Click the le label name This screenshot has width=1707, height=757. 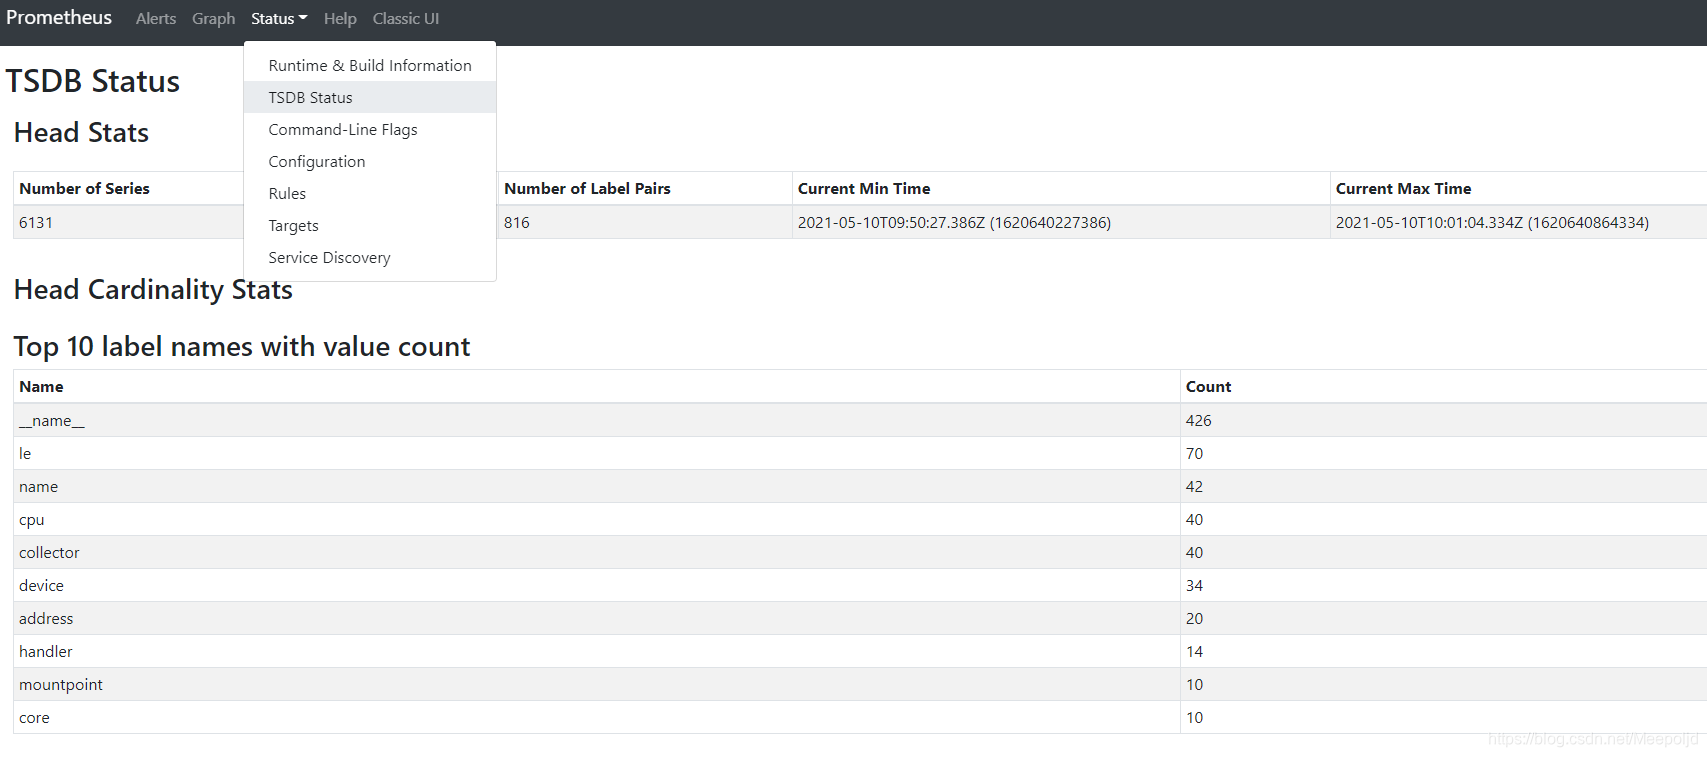(x=25, y=453)
